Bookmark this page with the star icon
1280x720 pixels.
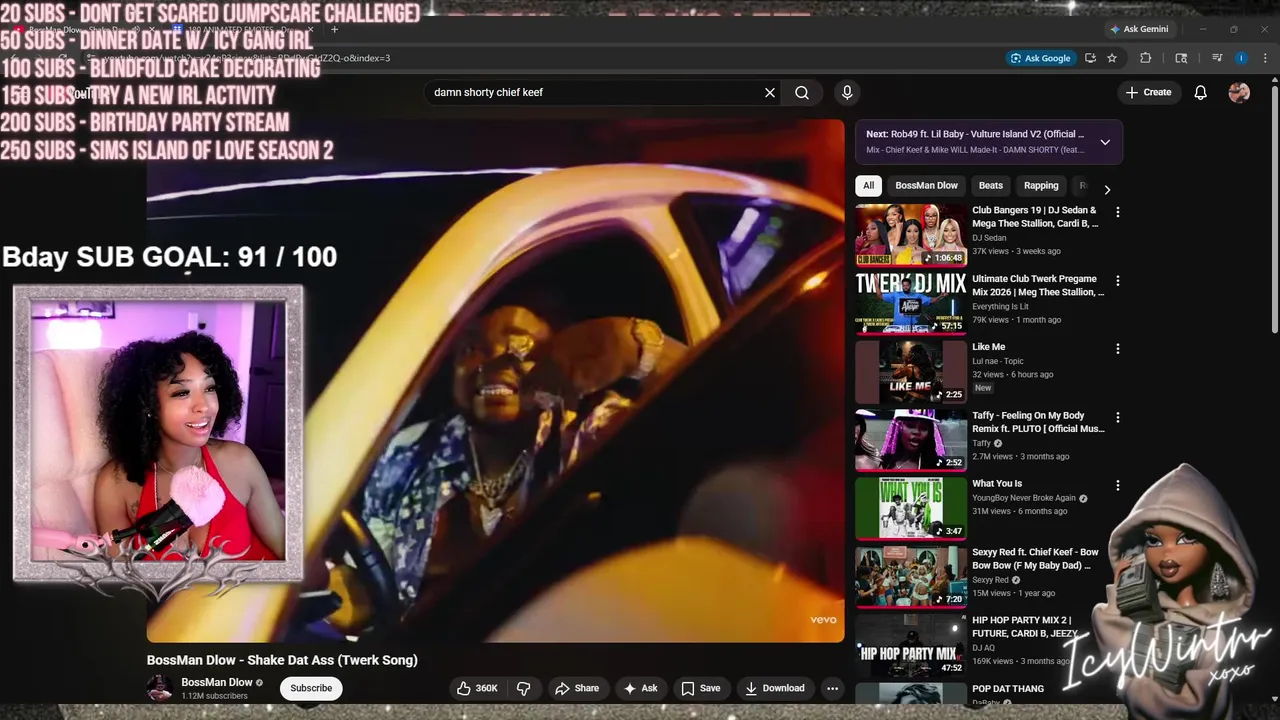[1112, 58]
